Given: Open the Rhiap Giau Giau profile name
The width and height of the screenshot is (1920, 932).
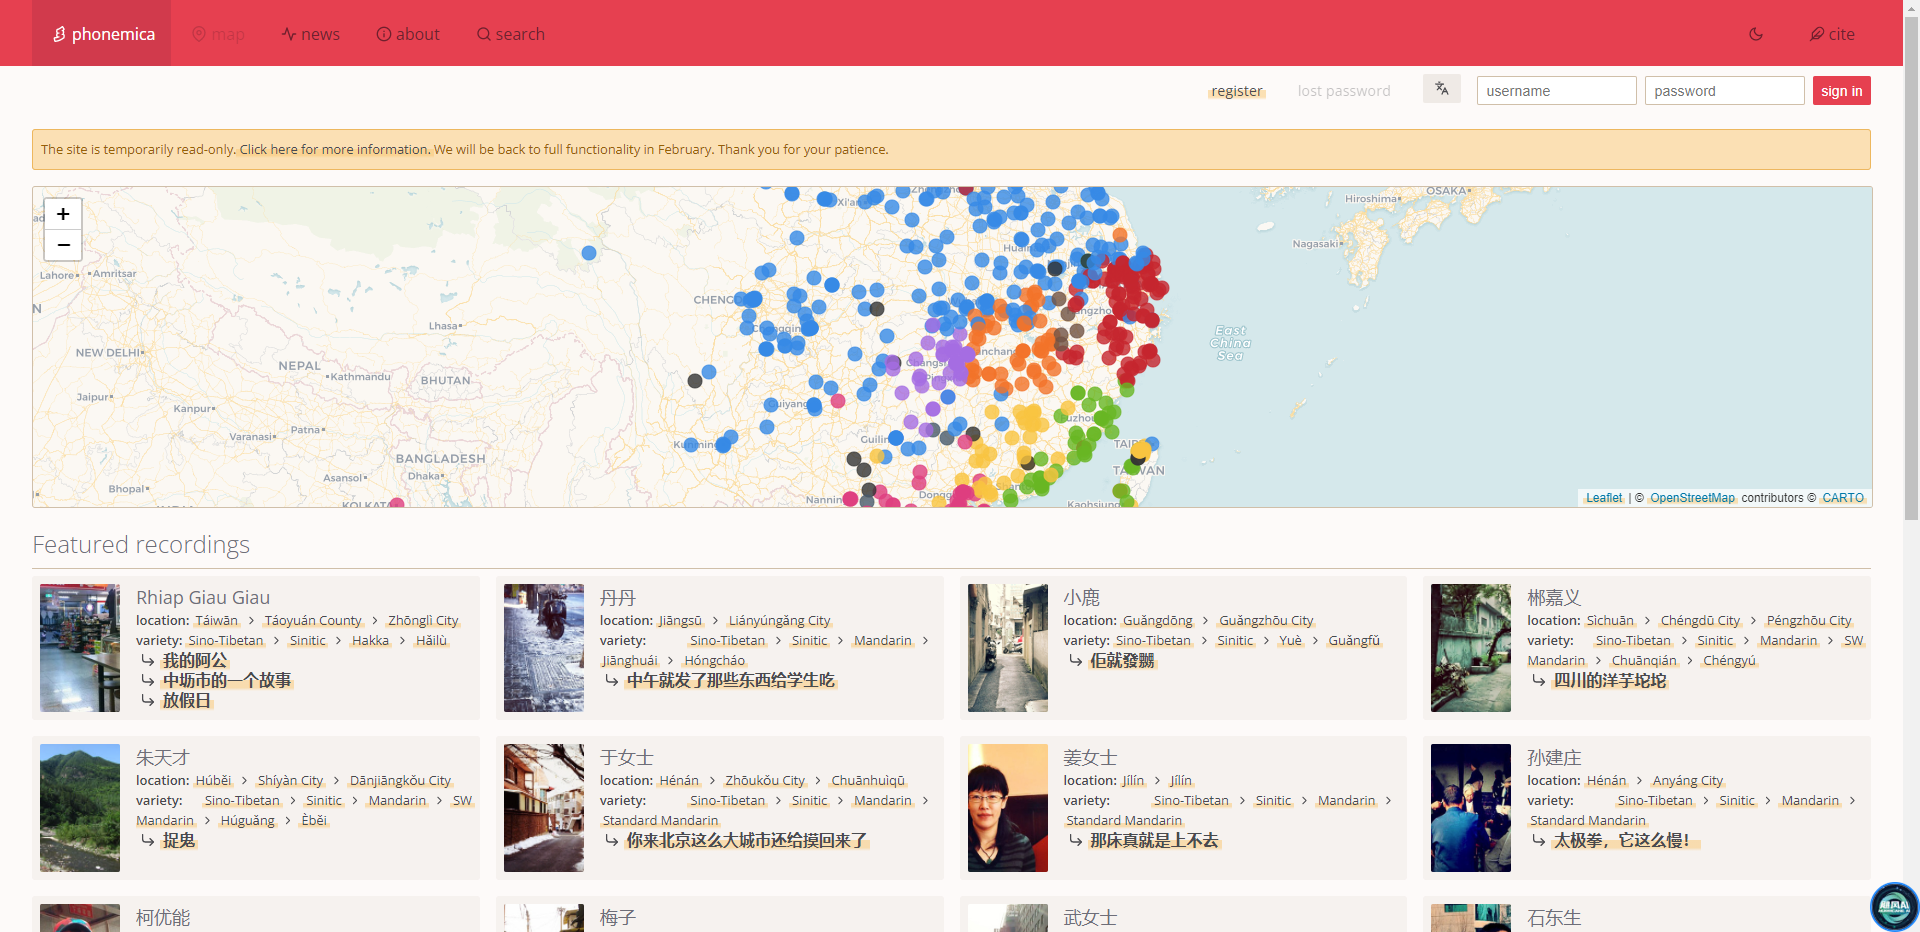Looking at the screenshot, I should click(x=203, y=598).
